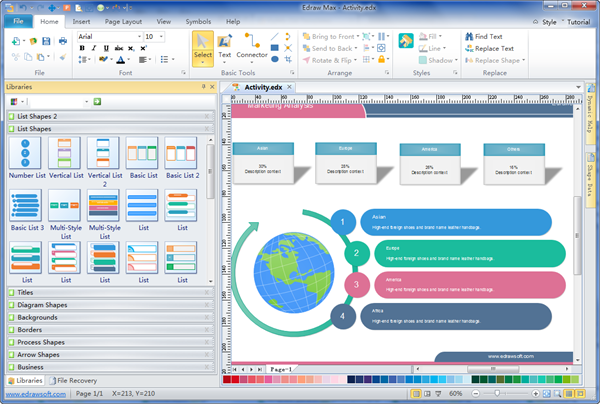Activate the Connector tool

(x=251, y=47)
